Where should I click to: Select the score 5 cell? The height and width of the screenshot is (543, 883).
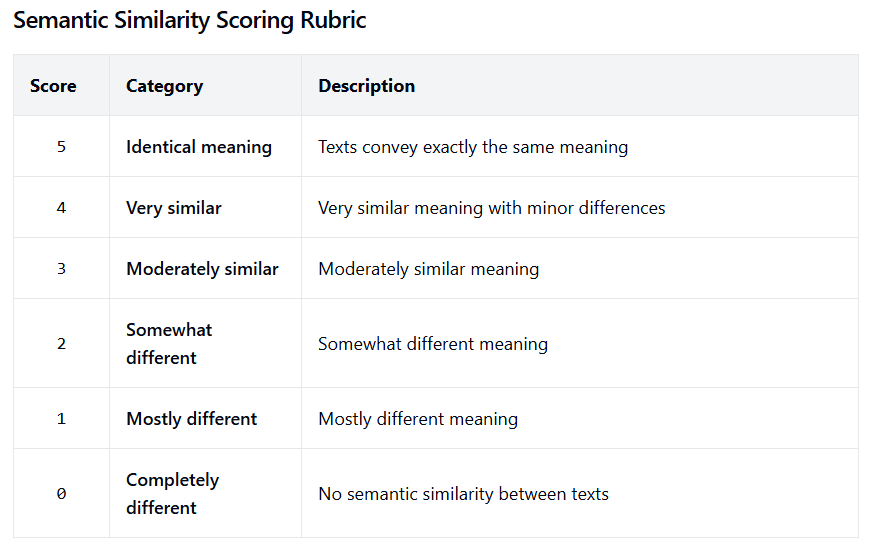pyautogui.click(x=61, y=147)
